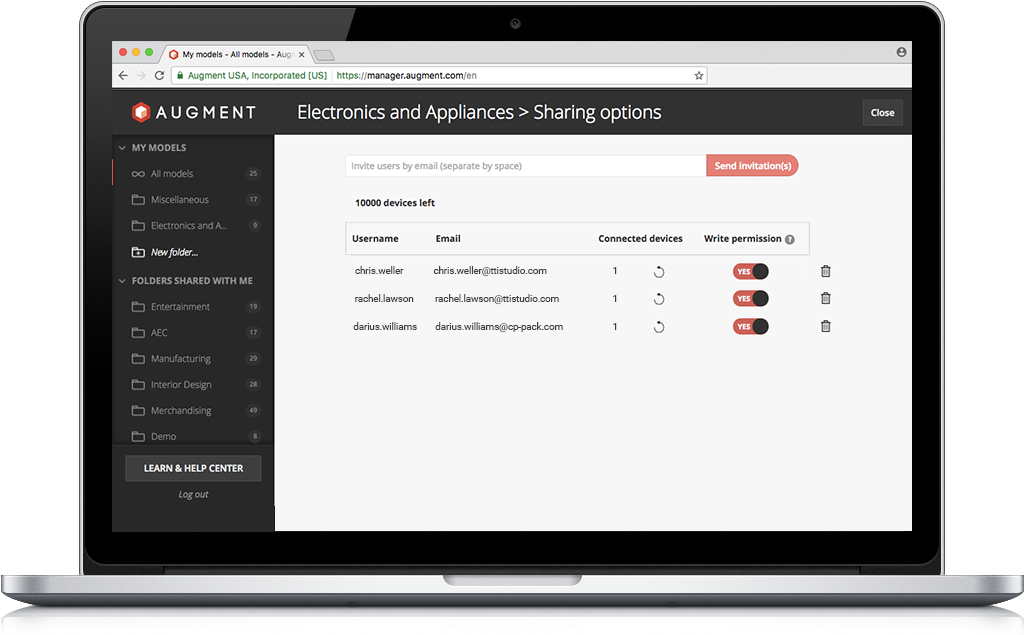Disable write permission for chris.weller
Image resolution: width=1024 pixels, height=635 pixels.
(x=750, y=270)
